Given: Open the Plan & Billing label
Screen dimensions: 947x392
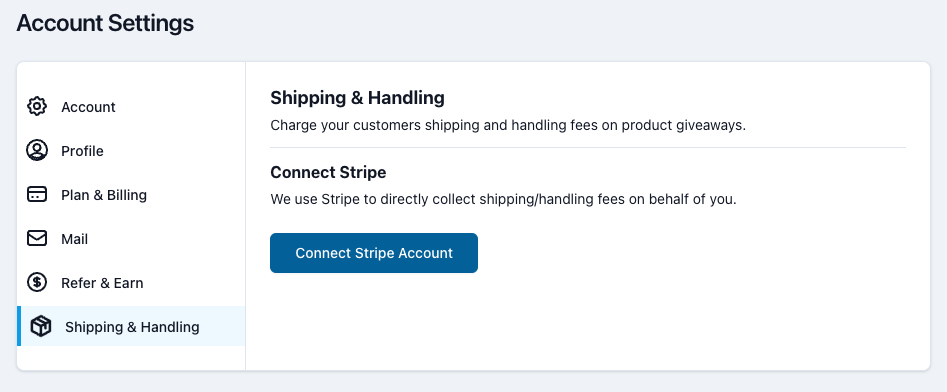Looking at the screenshot, I should [104, 195].
